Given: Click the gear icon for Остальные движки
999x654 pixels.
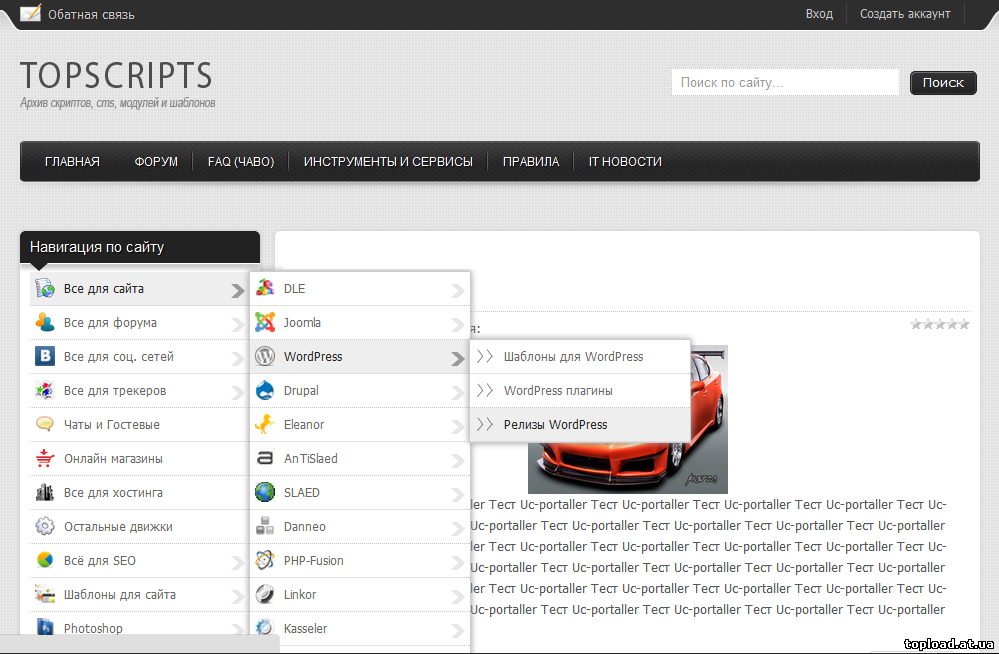Looking at the screenshot, I should (45, 526).
